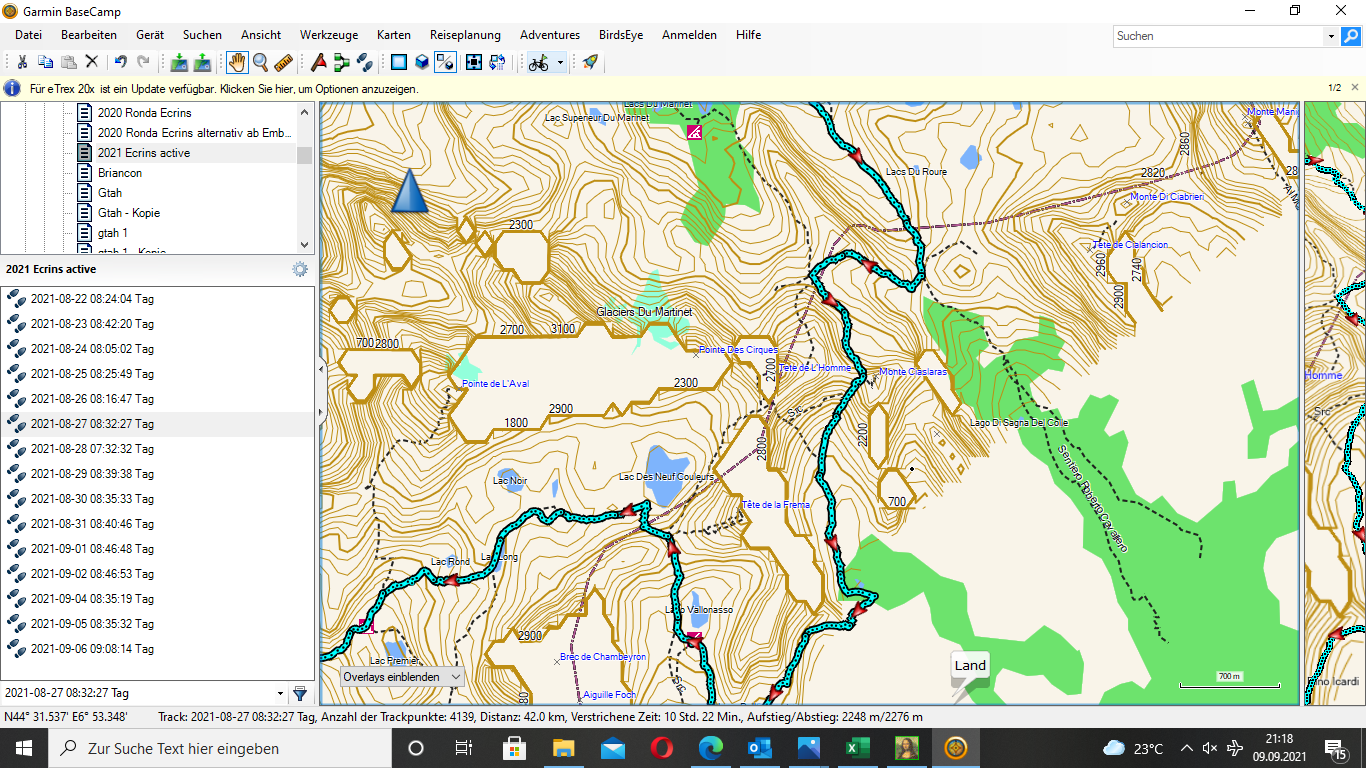Toggle the 3D map view button
Screen dimensions: 1366x768
click(422, 62)
